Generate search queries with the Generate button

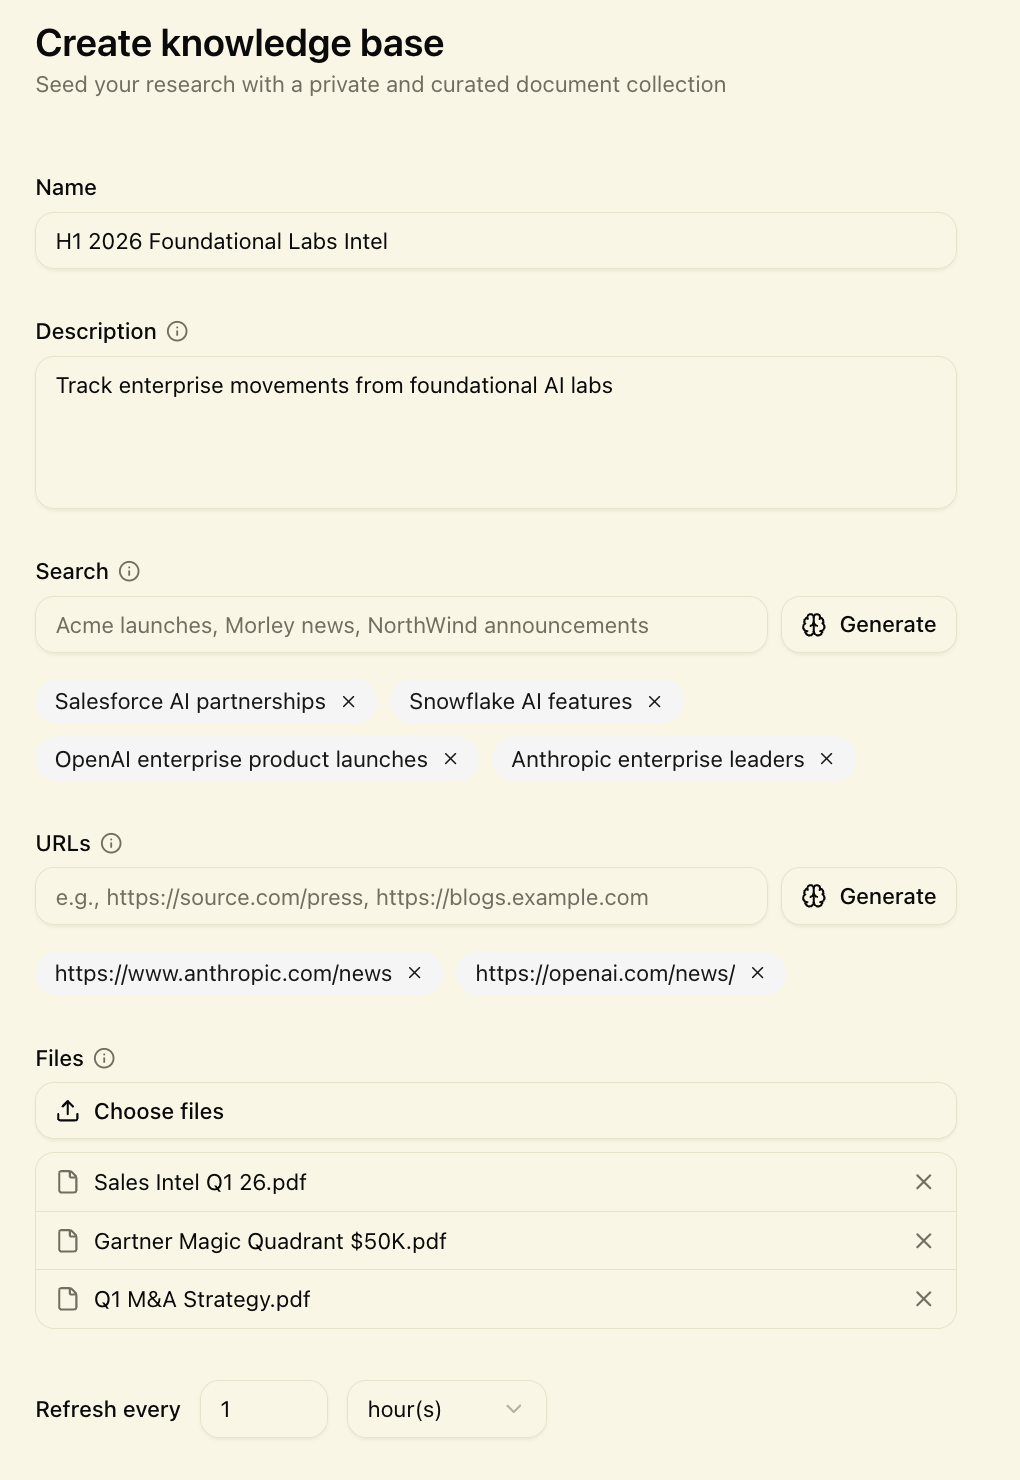[x=869, y=625]
